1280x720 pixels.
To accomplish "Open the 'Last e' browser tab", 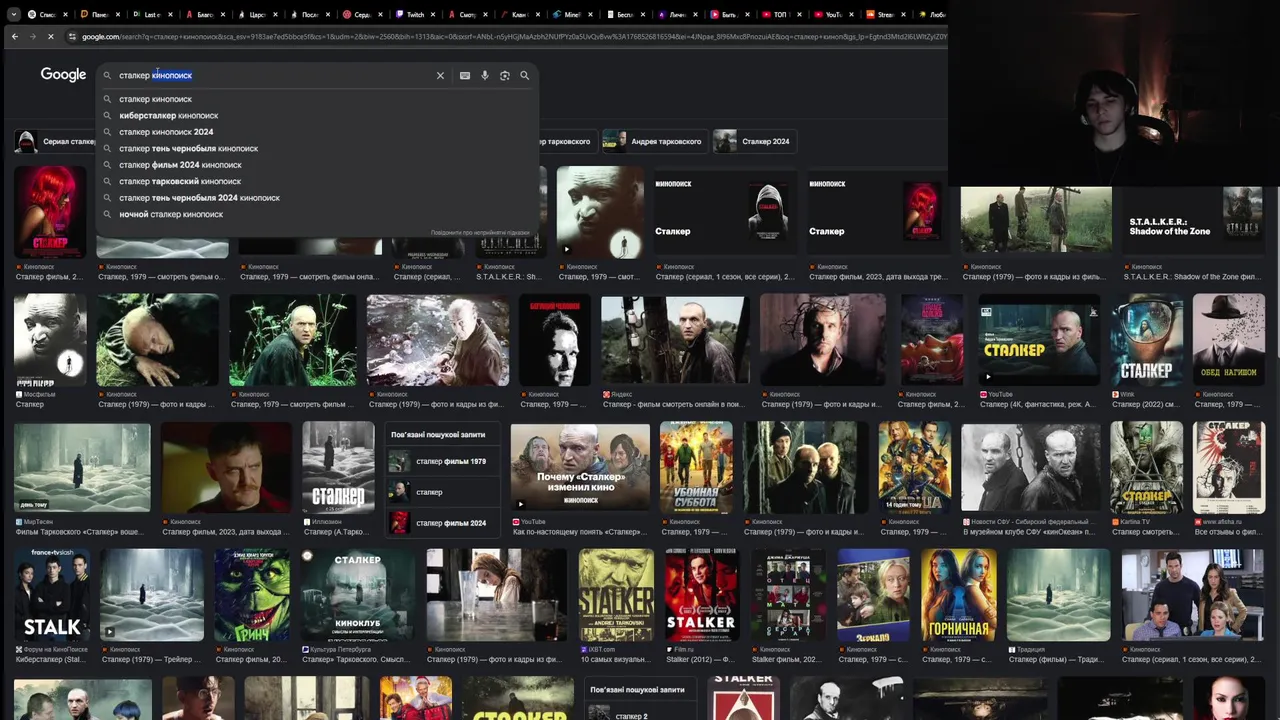I will pos(151,15).
